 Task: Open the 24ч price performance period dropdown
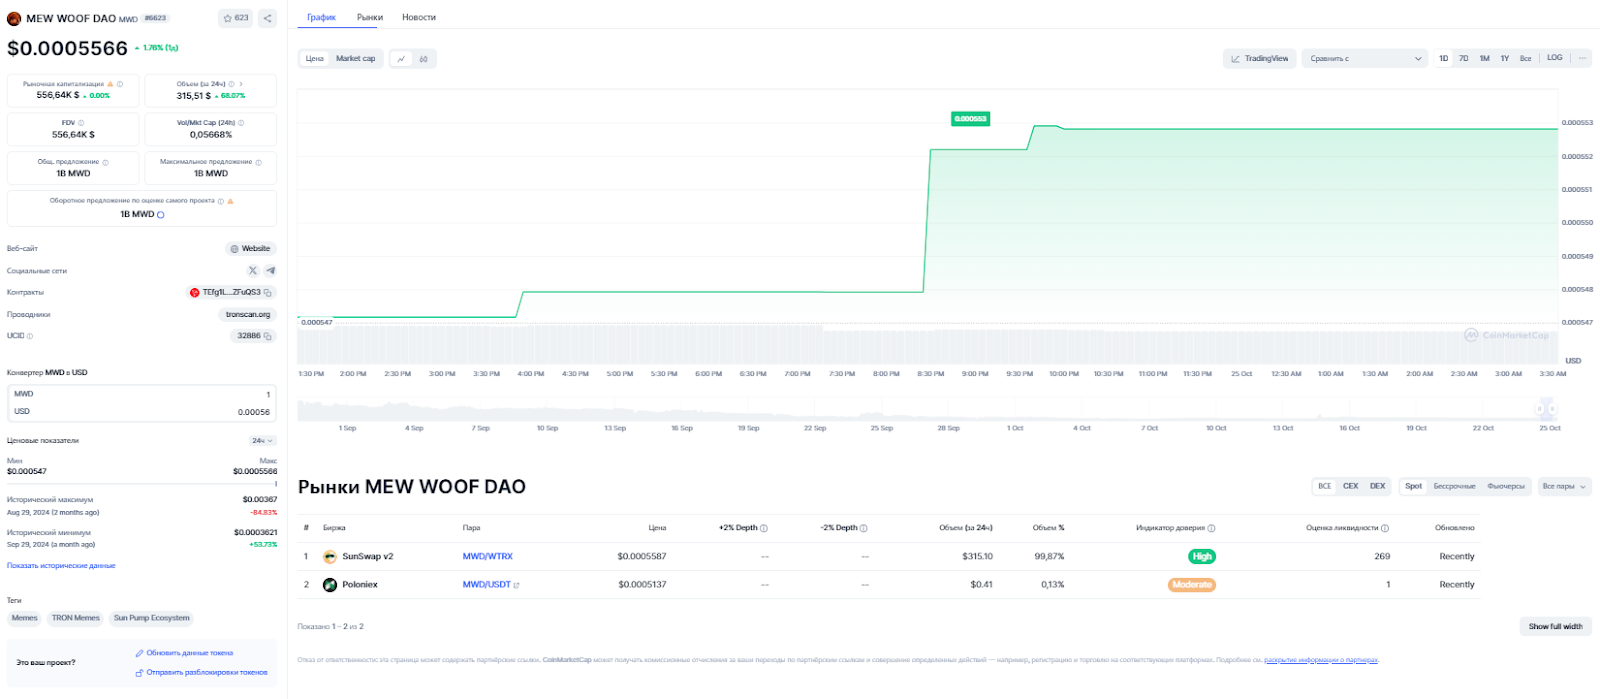click(263, 441)
